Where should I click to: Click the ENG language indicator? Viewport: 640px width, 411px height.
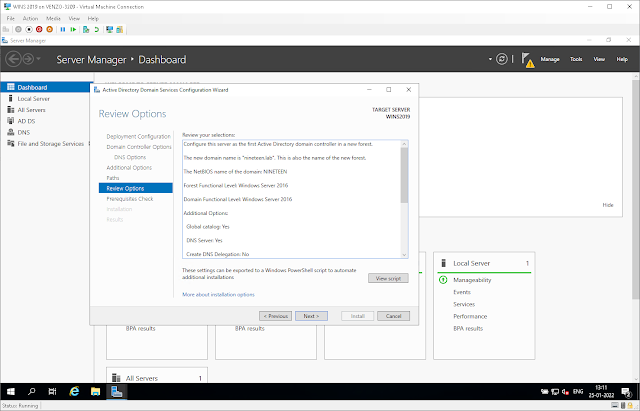tap(578, 391)
